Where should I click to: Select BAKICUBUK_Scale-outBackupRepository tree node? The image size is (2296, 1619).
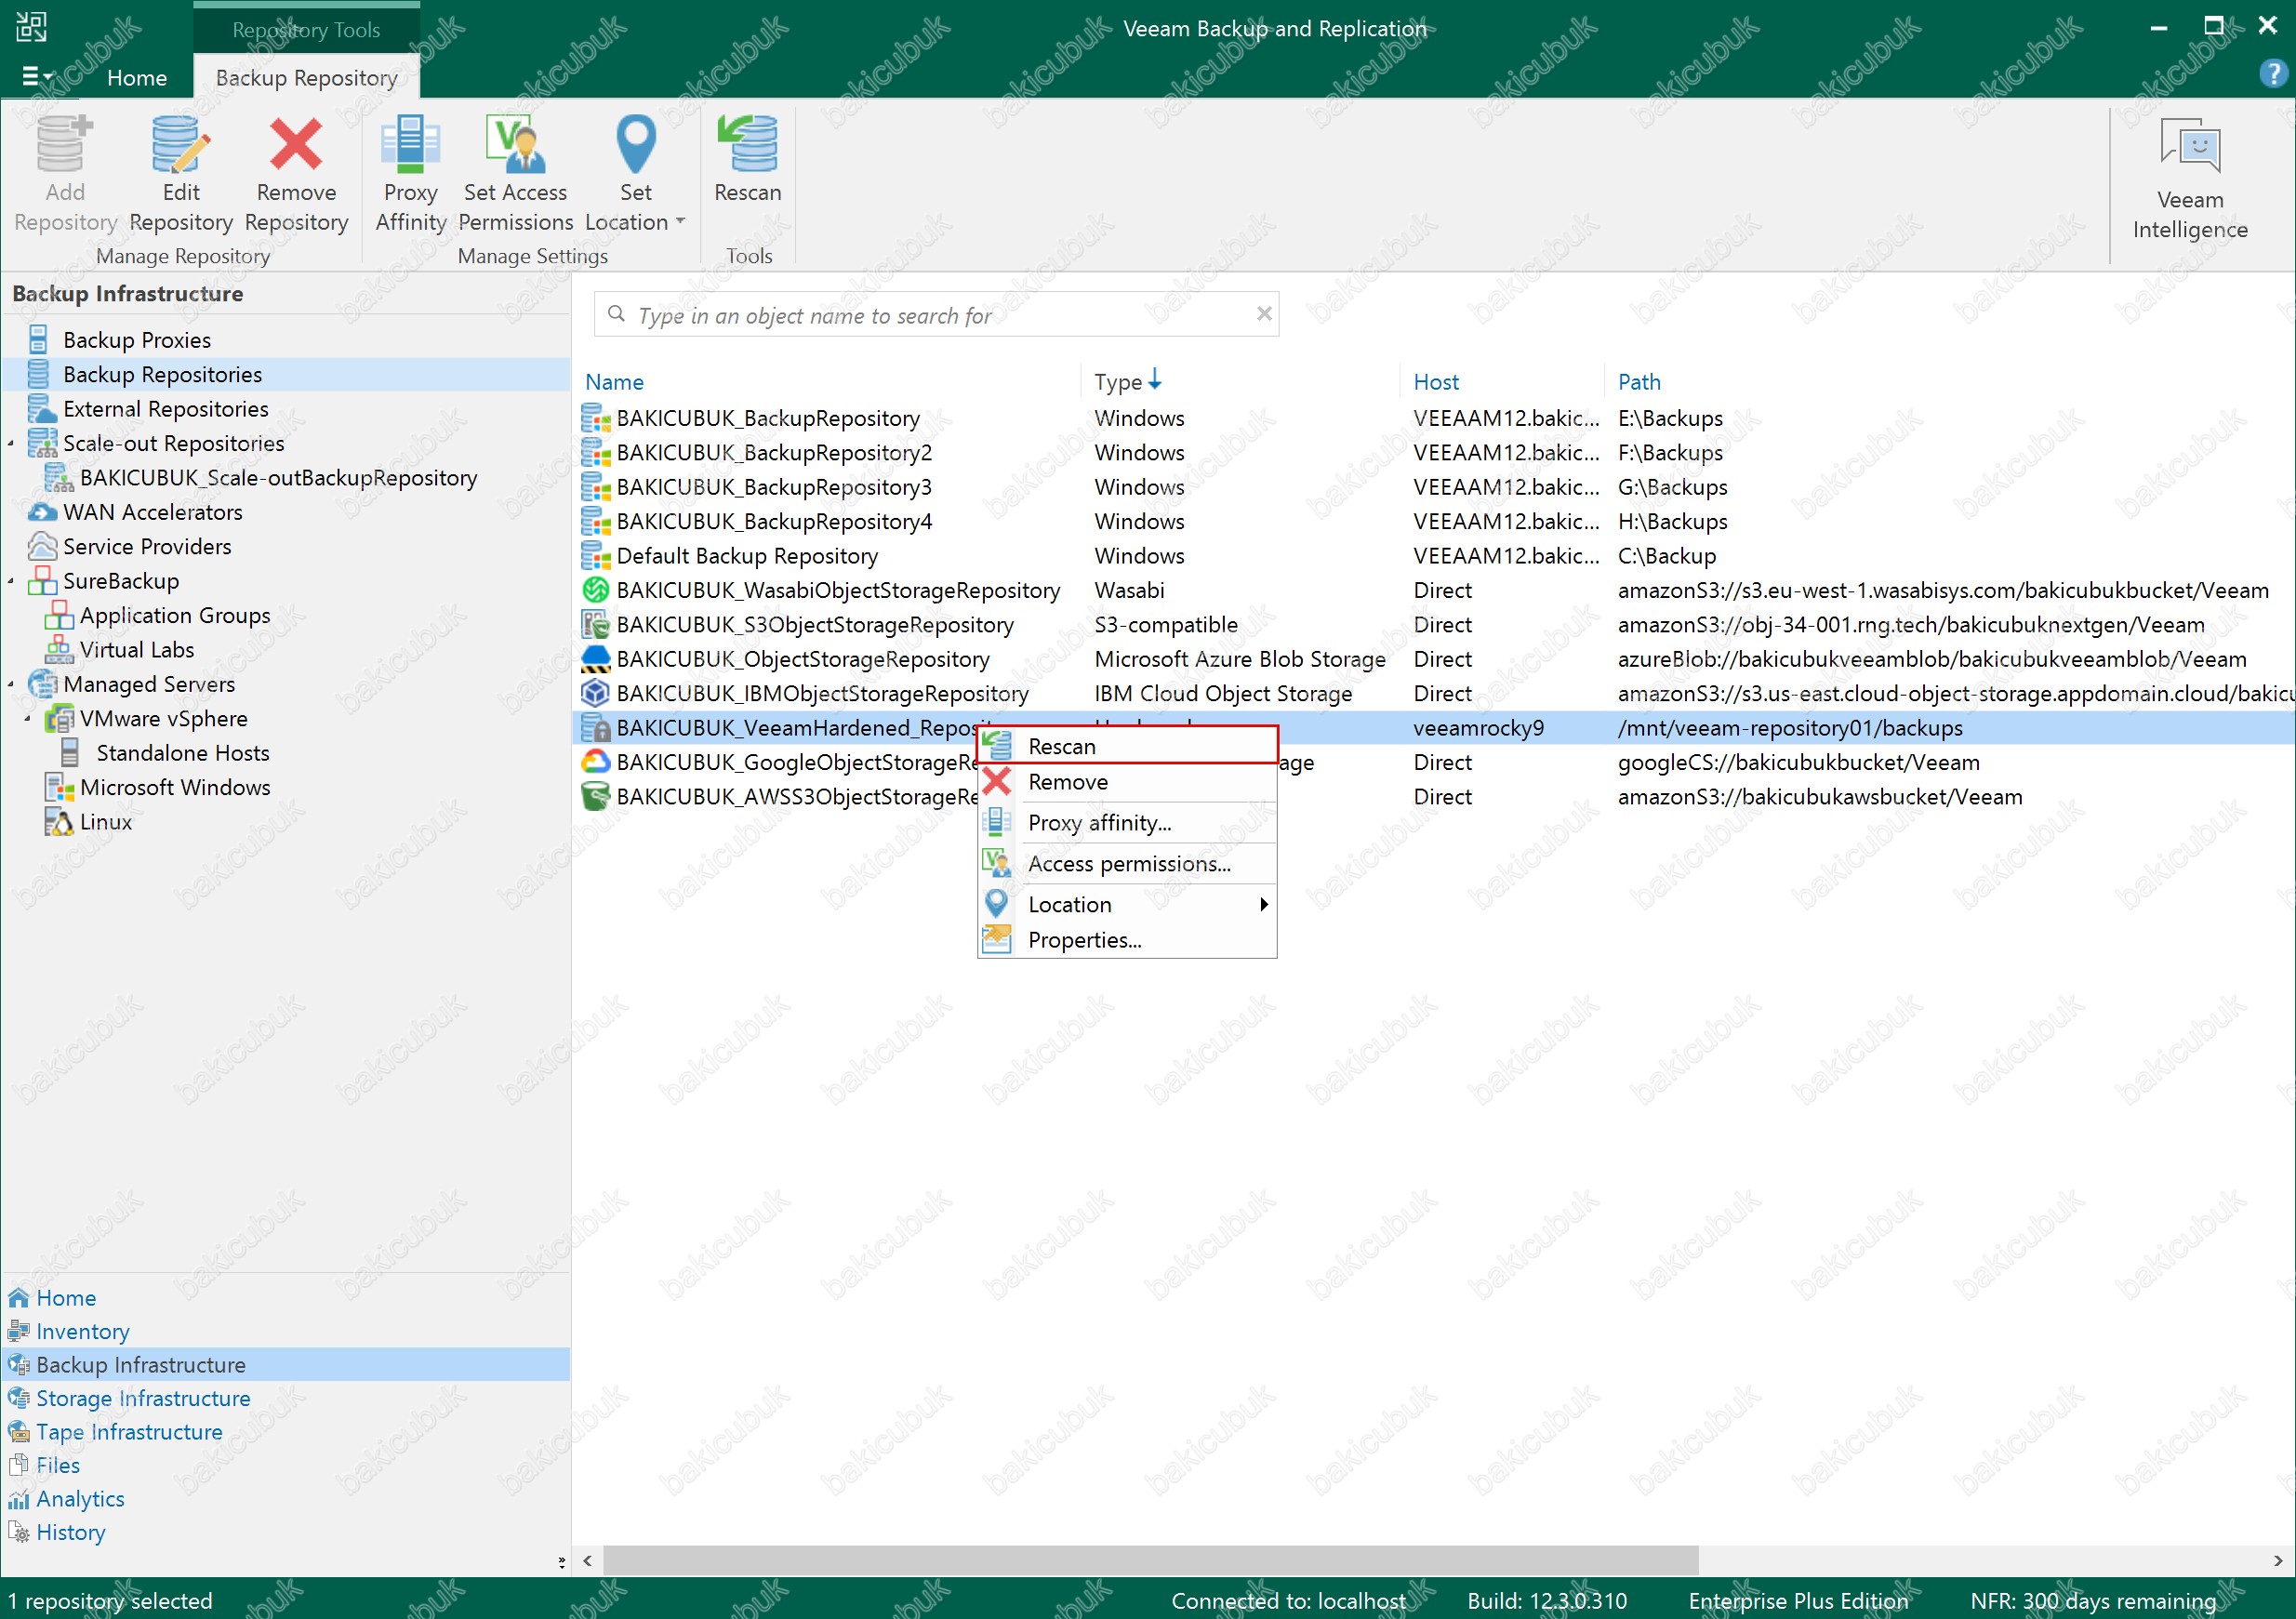tap(278, 478)
